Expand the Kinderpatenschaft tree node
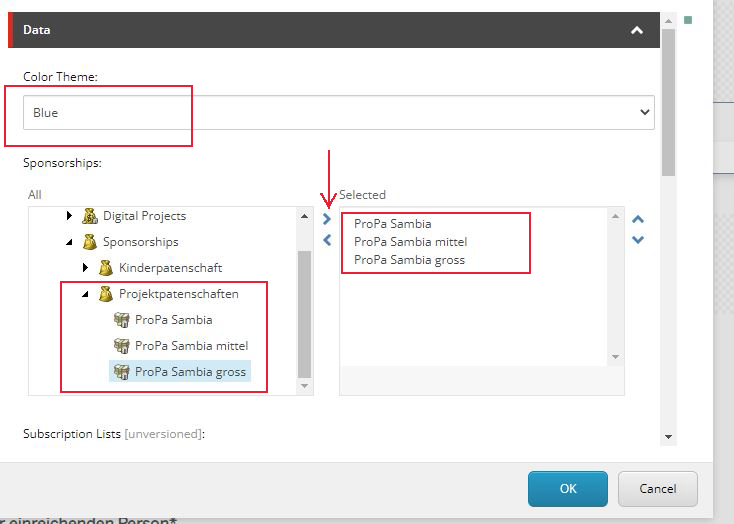Image resolution: width=734 pixels, height=524 pixels. pos(85,267)
